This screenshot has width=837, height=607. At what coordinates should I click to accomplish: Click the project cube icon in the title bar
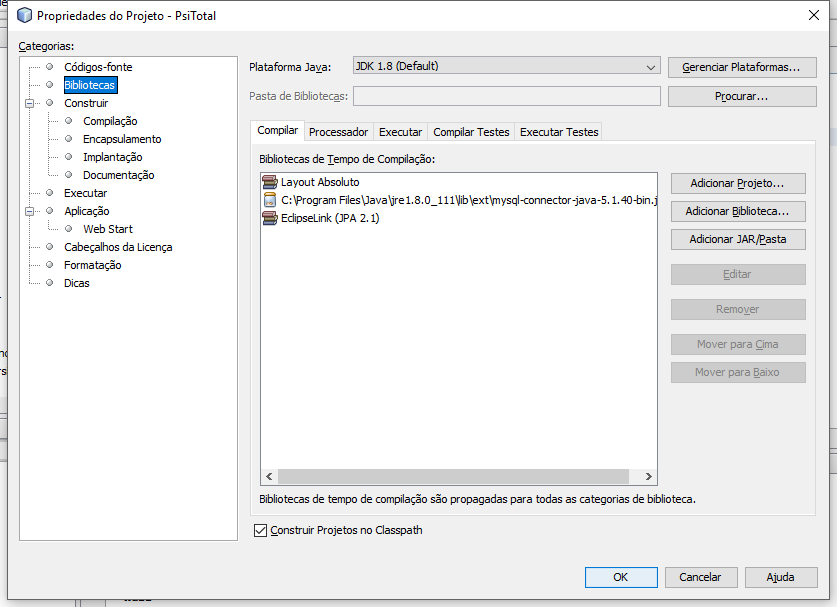click(25, 15)
